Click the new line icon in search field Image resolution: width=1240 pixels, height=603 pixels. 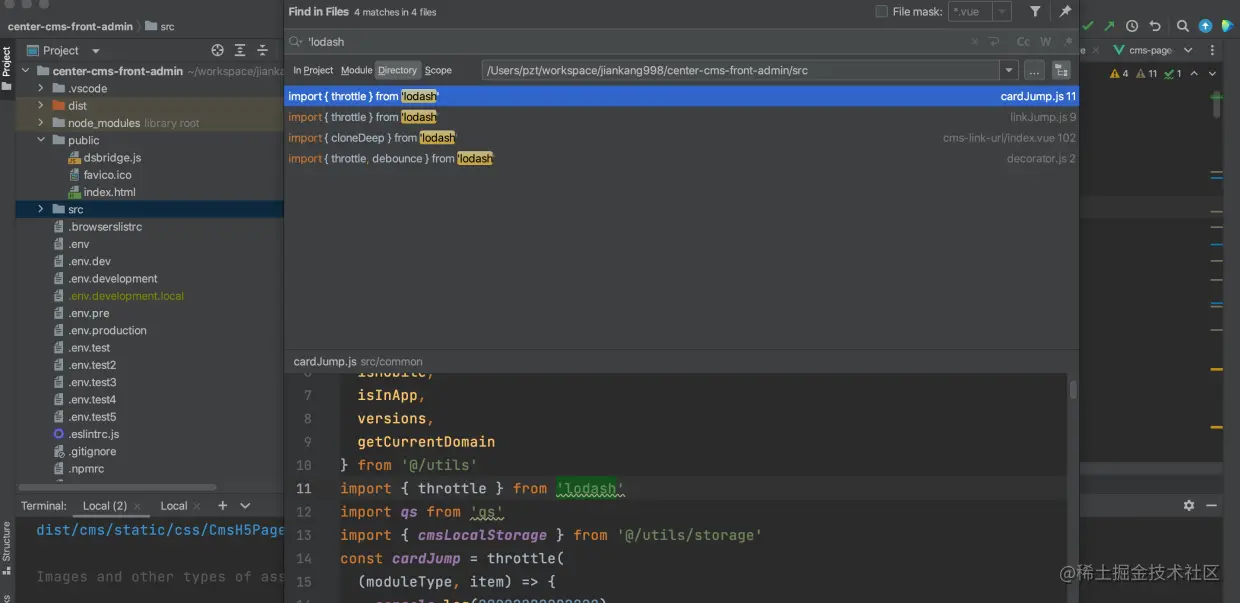994,42
